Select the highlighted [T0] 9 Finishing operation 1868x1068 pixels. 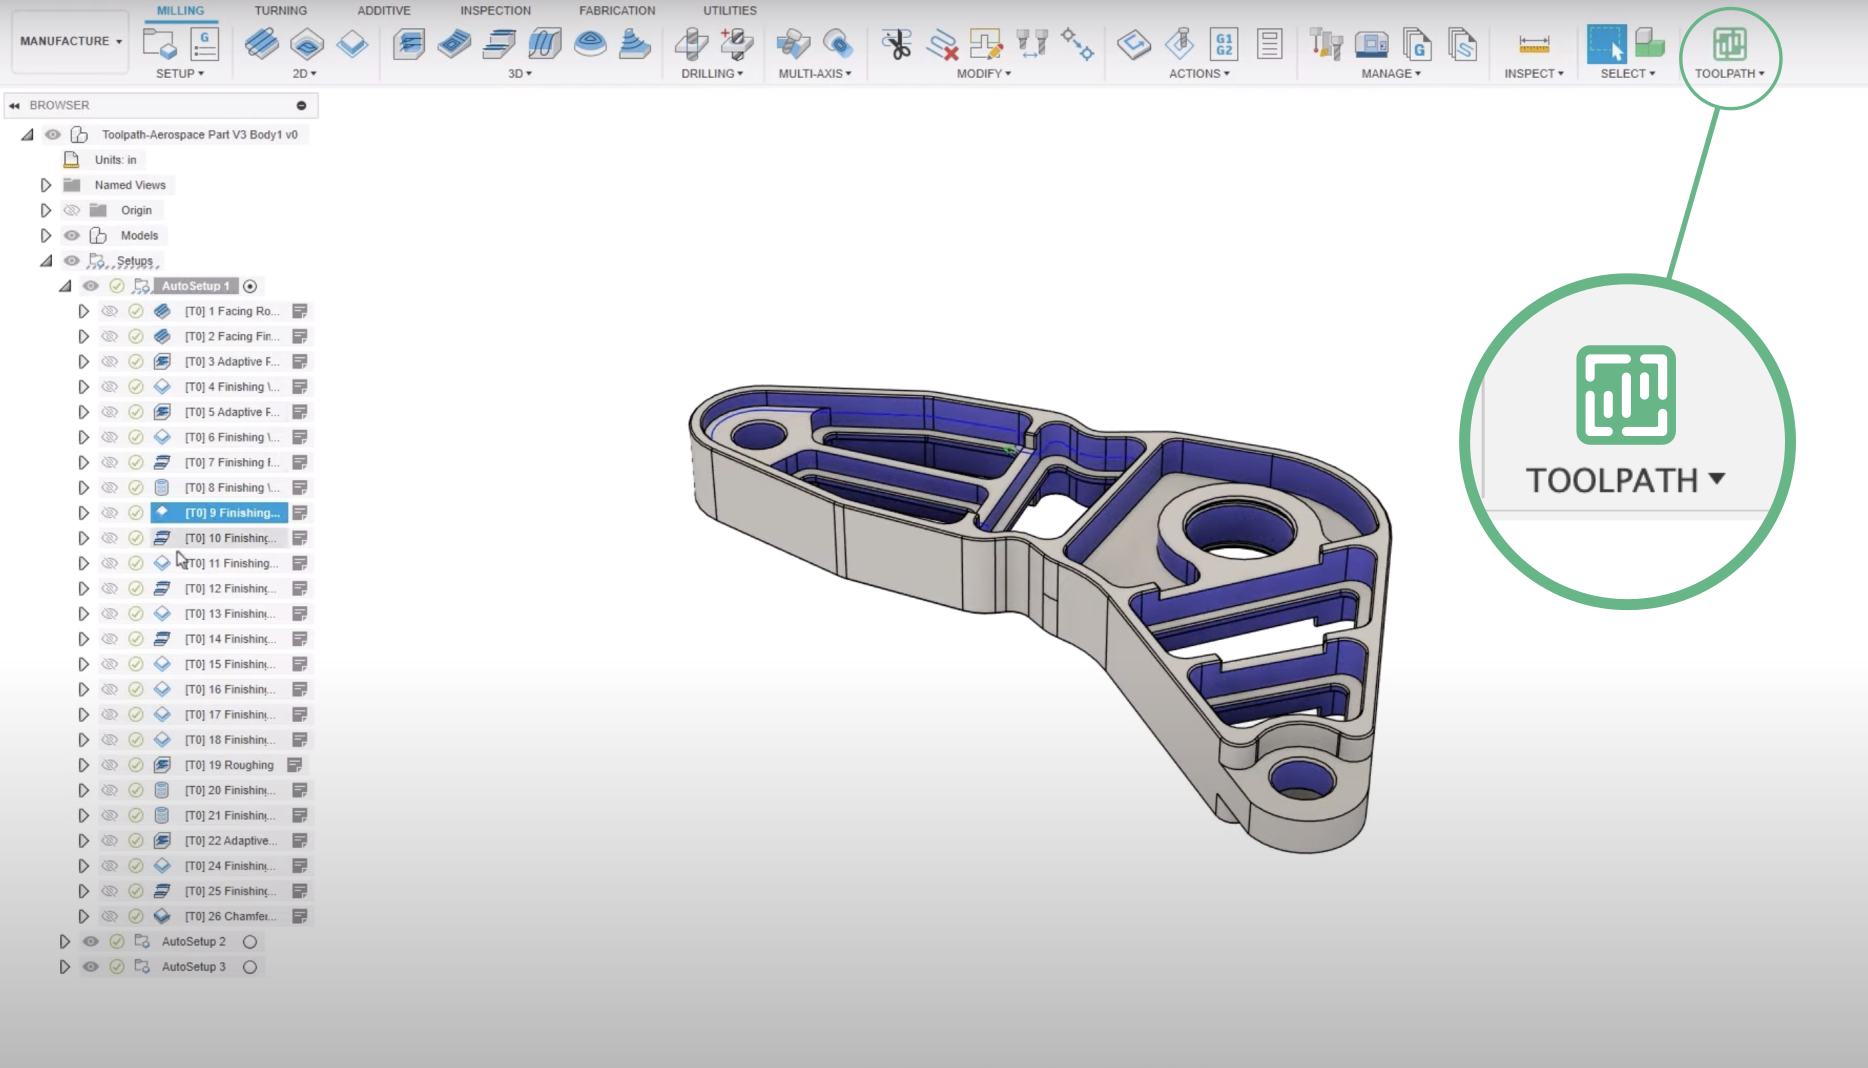coord(231,512)
